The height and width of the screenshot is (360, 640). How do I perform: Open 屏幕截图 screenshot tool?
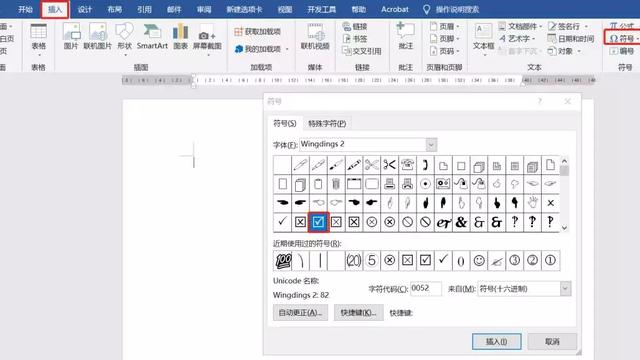coord(207,41)
